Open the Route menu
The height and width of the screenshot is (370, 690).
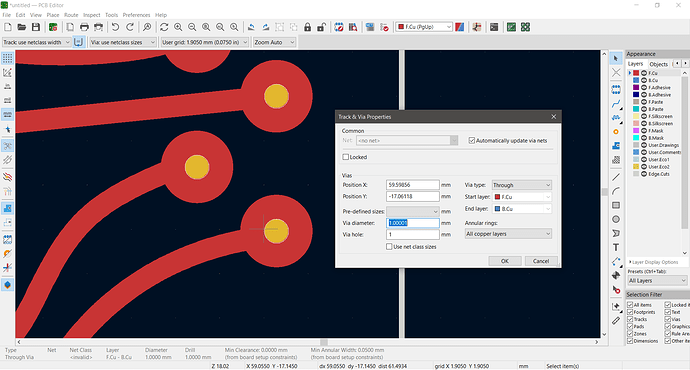71,15
